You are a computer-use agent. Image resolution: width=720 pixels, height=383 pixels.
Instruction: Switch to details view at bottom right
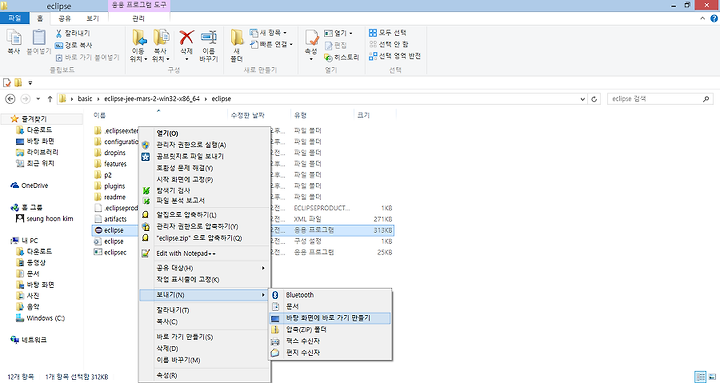pyautogui.click(x=700, y=377)
